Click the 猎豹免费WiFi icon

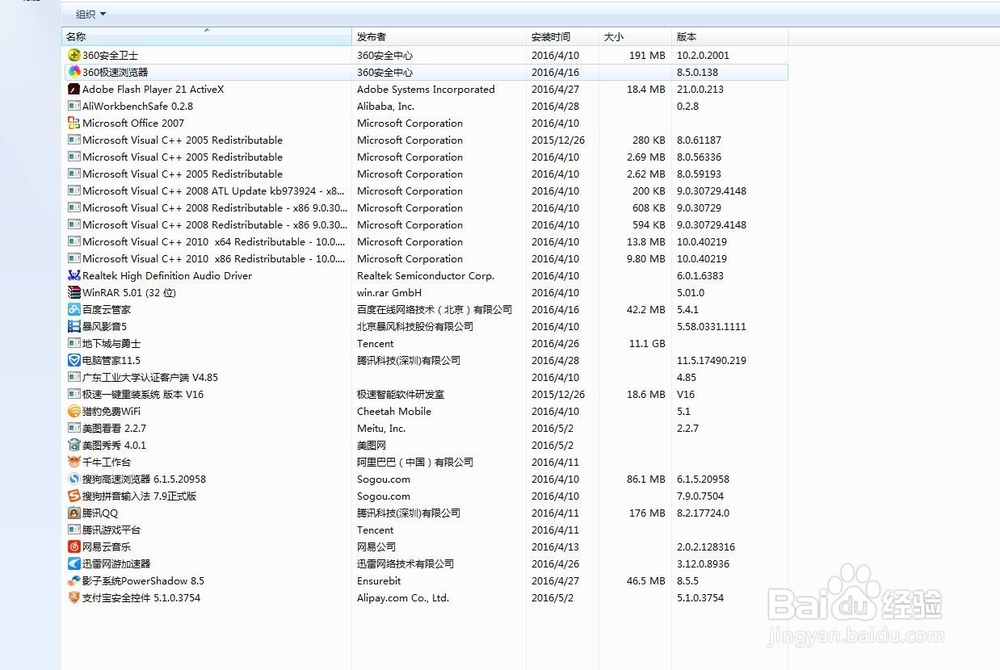coord(74,411)
